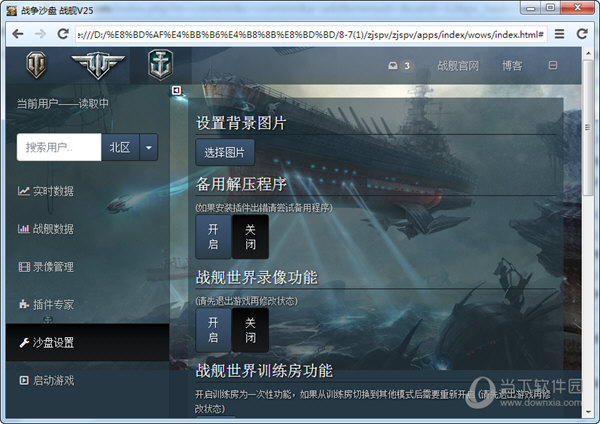Click the scrollbar down arrow
This screenshot has width=600, height=424.
[588, 412]
